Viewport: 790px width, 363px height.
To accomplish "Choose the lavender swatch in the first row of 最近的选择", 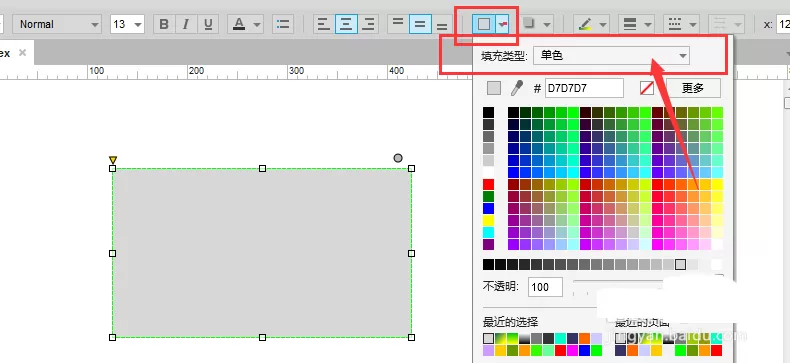I will (597, 338).
